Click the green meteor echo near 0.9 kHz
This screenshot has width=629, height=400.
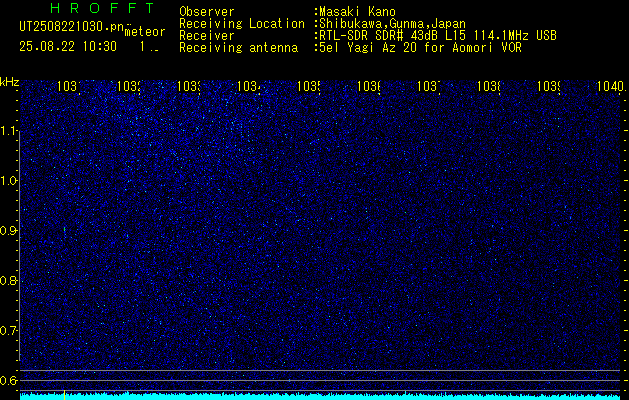point(65,229)
